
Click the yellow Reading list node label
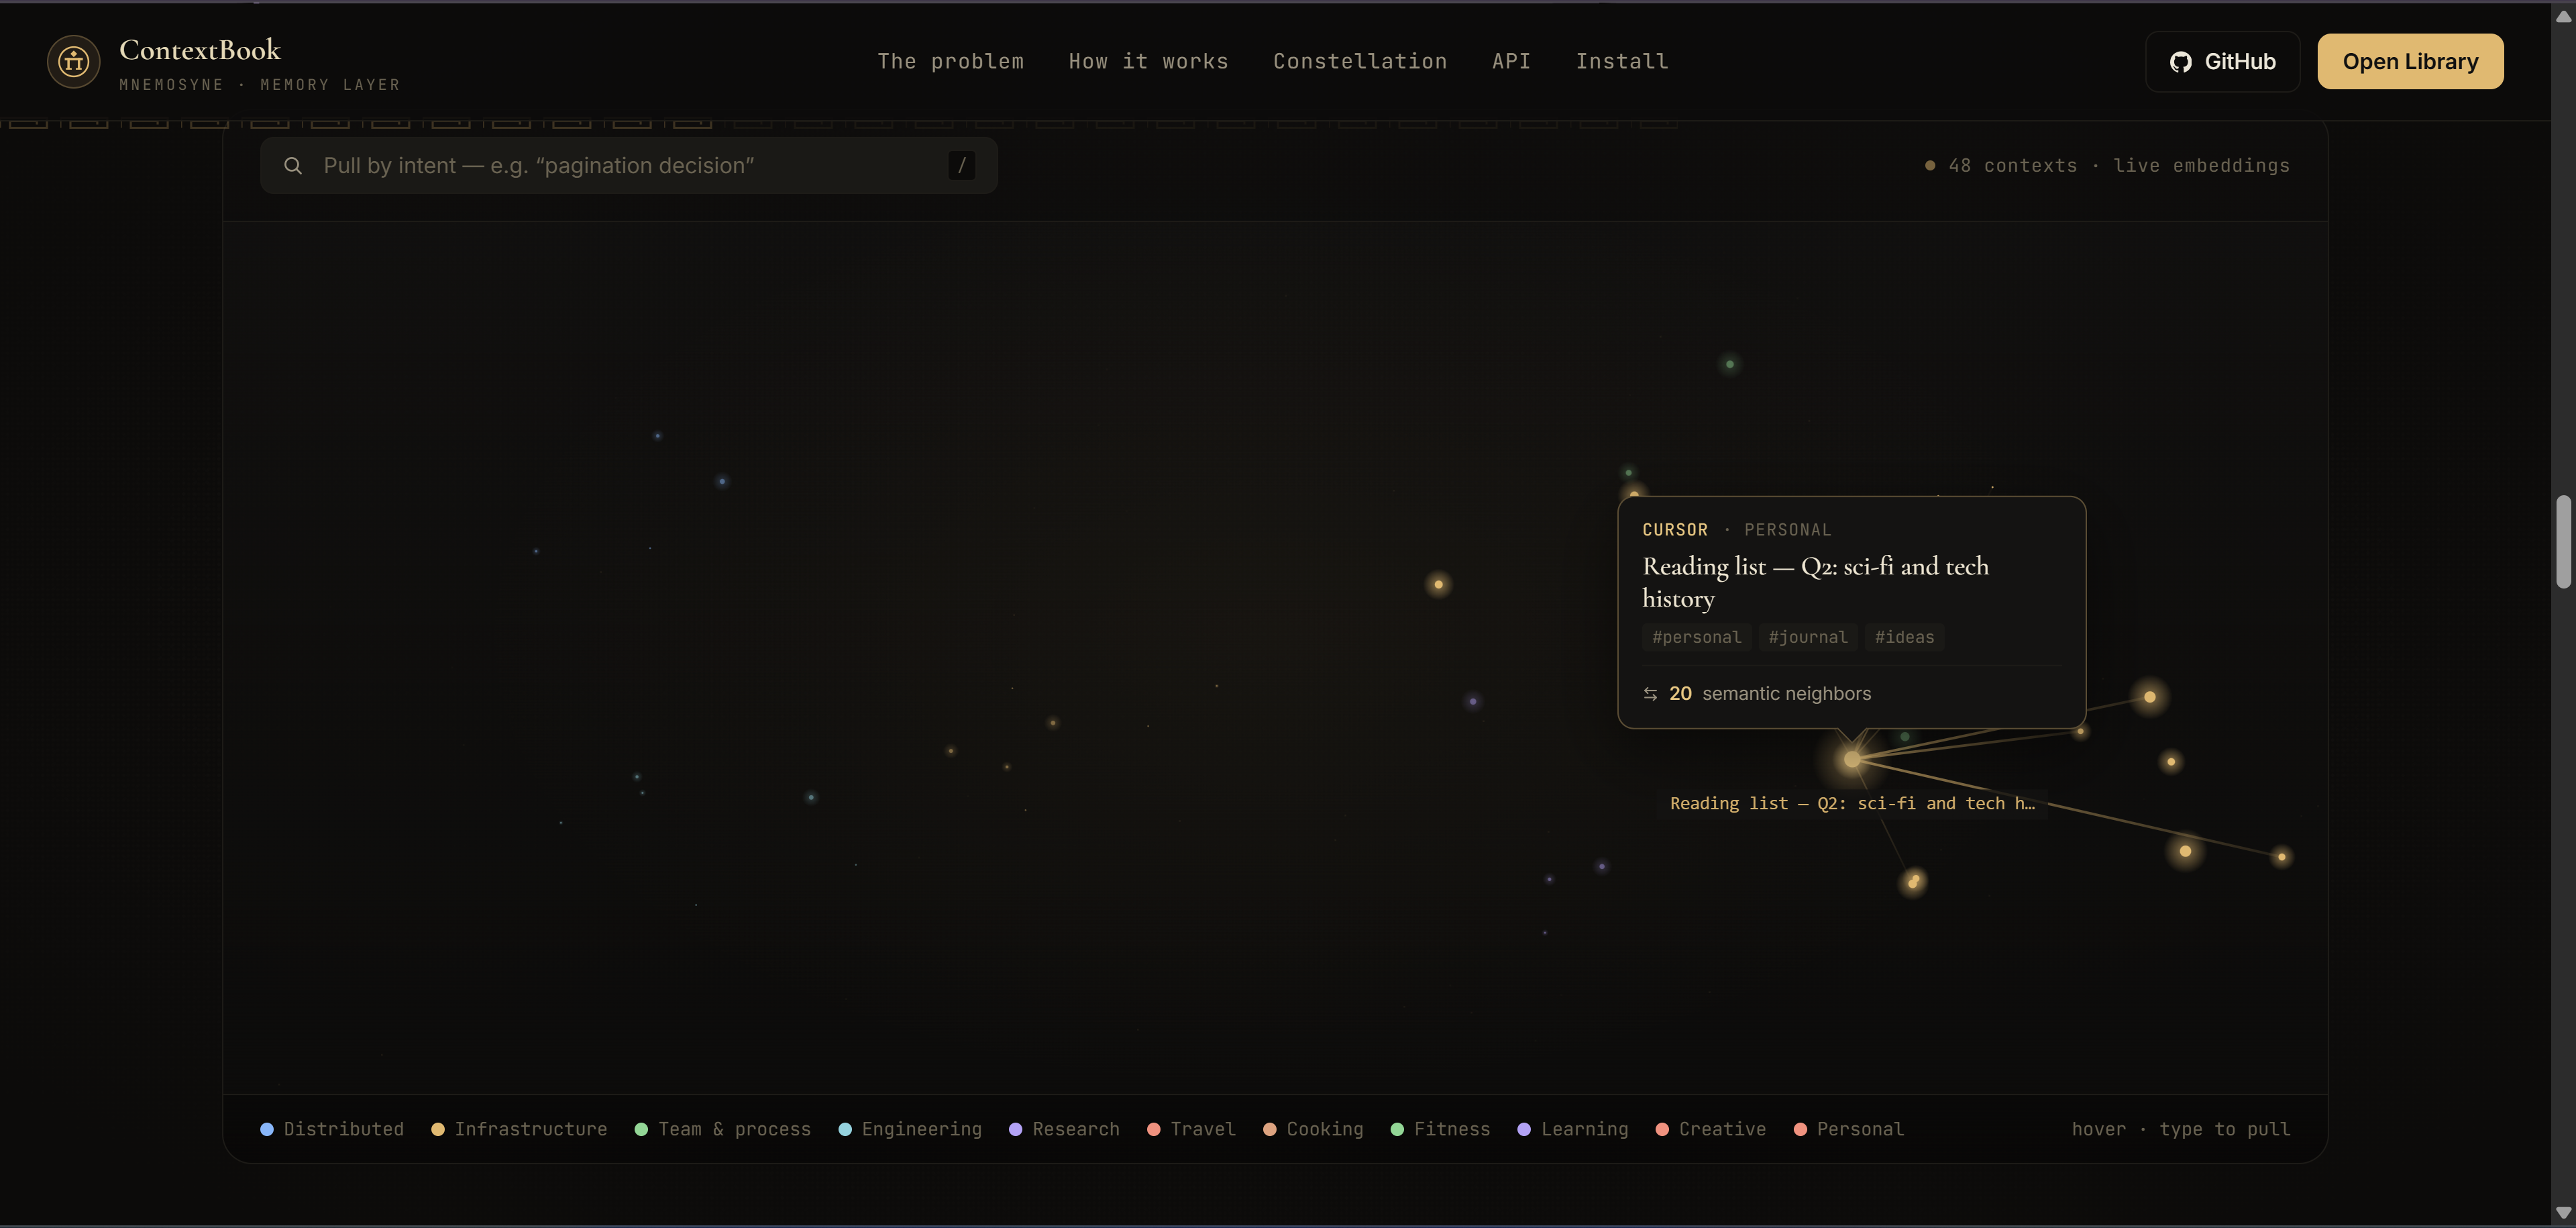pos(1852,803)
